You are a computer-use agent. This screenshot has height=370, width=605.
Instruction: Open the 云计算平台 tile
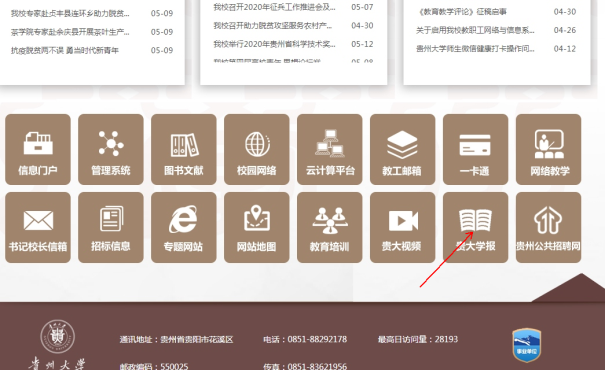pos(330,149)
